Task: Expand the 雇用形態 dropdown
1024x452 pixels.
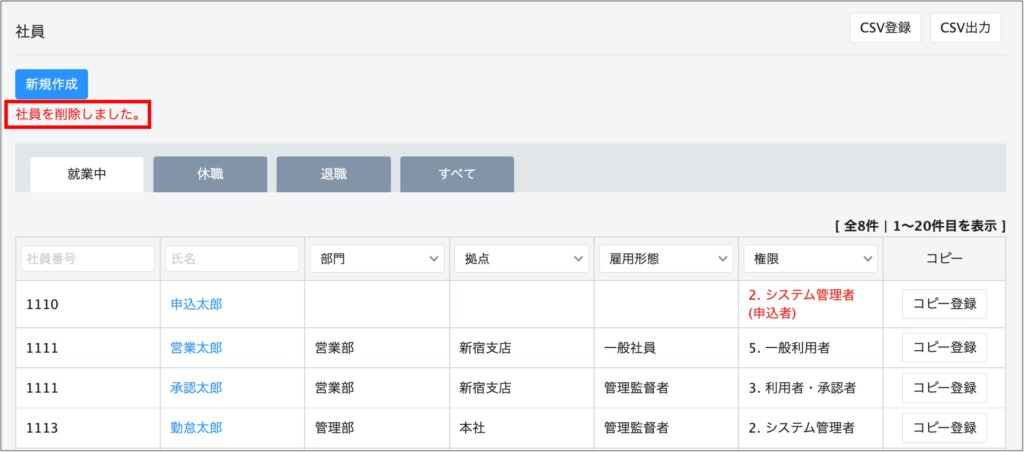Action: click(x=666, y=259)
